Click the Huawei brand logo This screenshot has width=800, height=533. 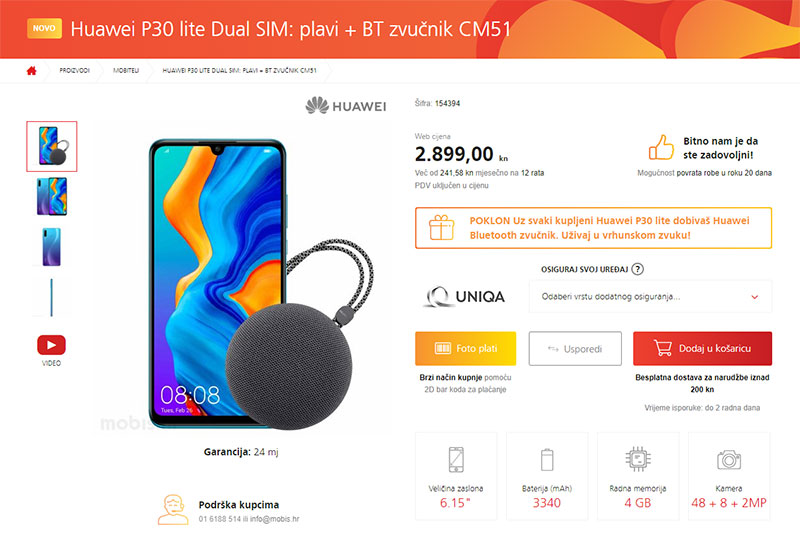tap(345, 106)
